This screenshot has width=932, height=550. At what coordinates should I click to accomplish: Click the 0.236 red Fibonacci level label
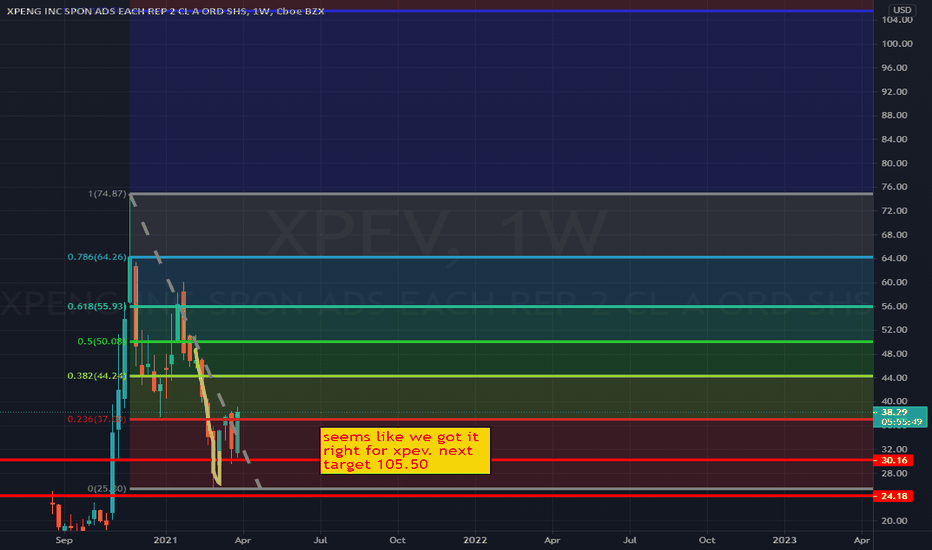(97, 419)
